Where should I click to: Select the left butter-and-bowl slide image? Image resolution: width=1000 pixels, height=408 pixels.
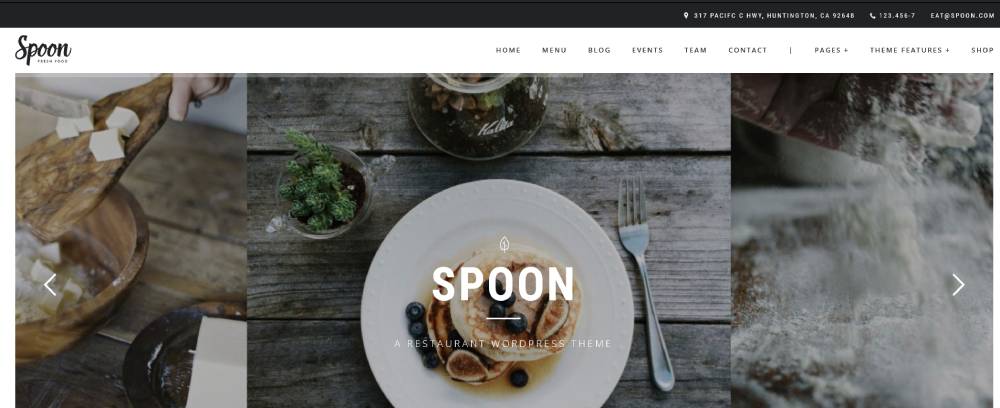131,240
